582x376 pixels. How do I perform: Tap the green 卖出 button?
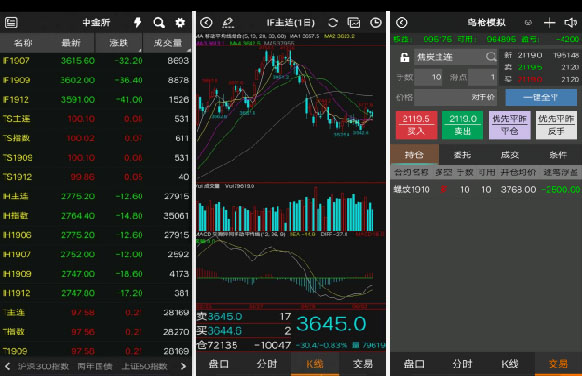[462, 125]
